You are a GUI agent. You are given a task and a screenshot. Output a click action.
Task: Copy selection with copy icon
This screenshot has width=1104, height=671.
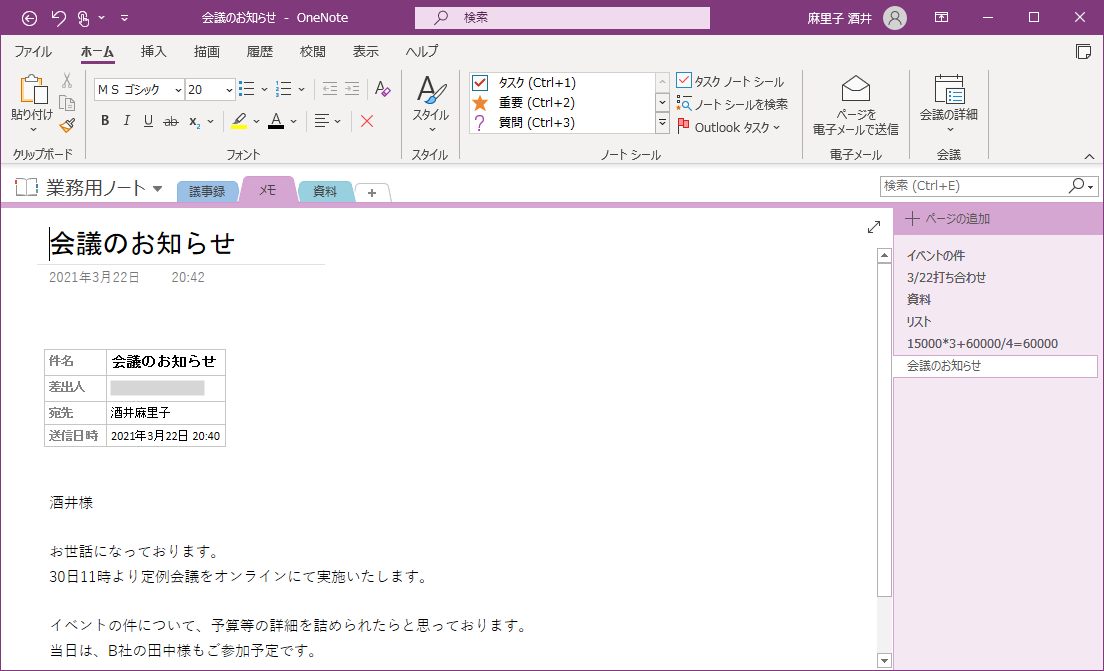(x=67, y=103)
